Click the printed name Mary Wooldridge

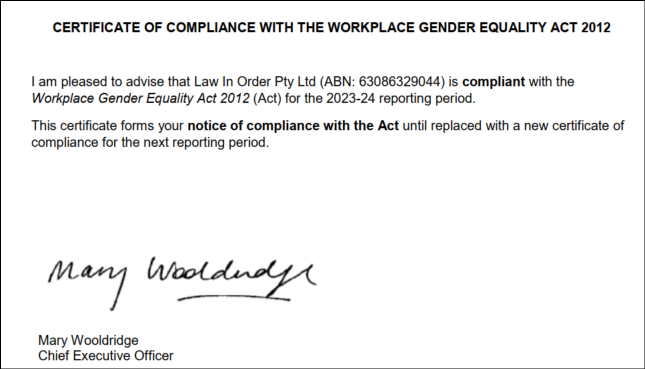tap(88, 340)
